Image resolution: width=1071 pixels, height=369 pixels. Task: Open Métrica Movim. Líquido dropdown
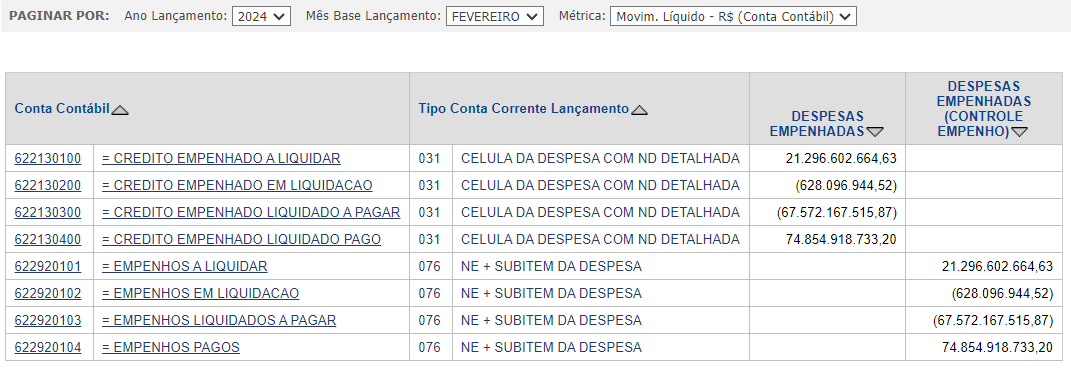click(733, 16)
